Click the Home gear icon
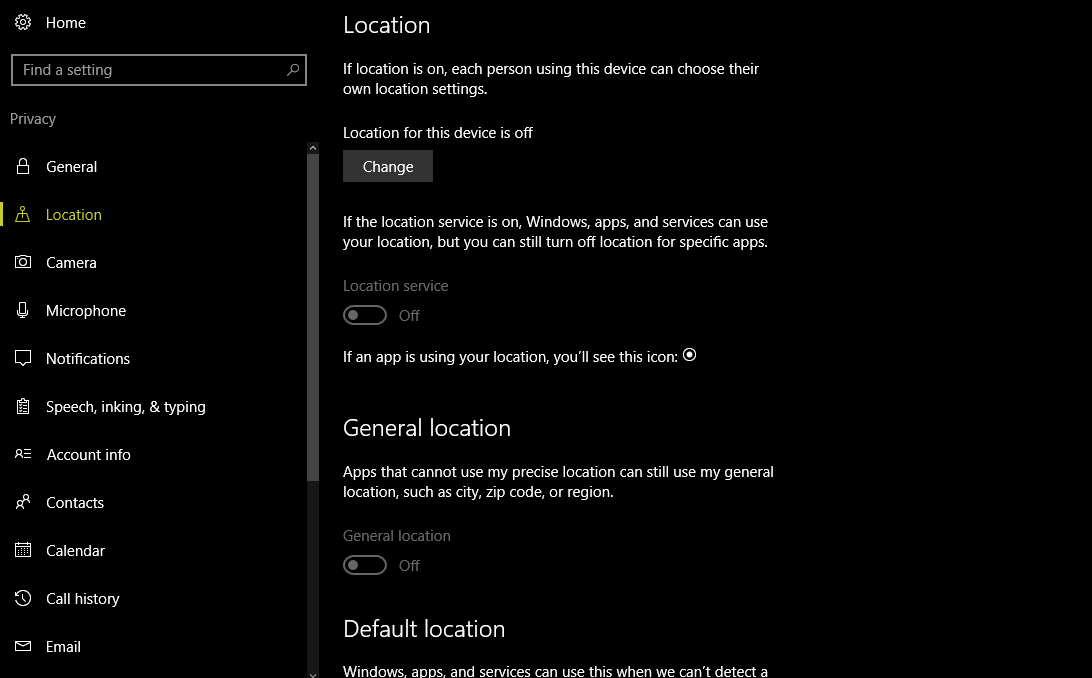The height and width of the screenshot is (678, 1092). coord(23,22)
